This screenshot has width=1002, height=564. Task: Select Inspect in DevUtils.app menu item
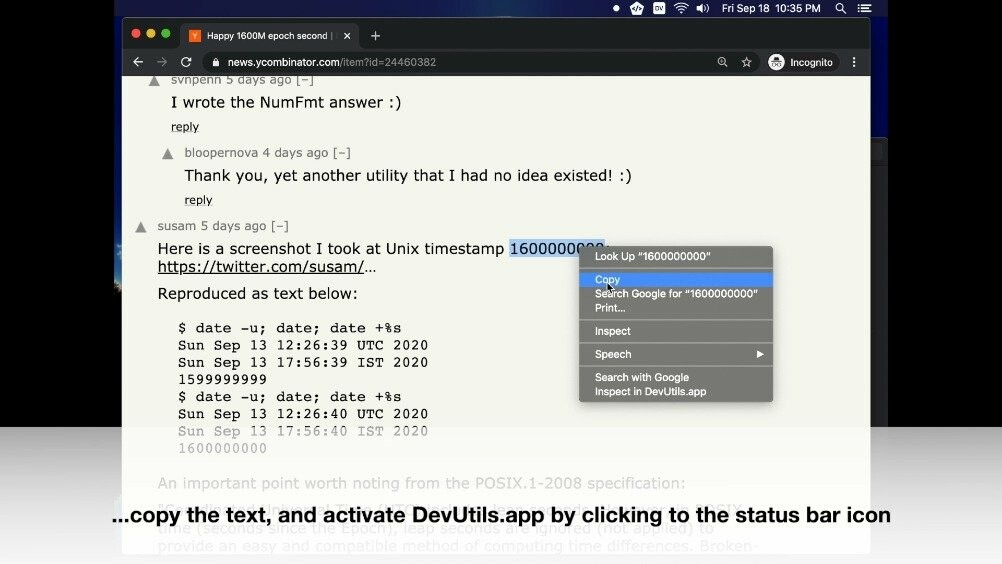coord(650,392)
